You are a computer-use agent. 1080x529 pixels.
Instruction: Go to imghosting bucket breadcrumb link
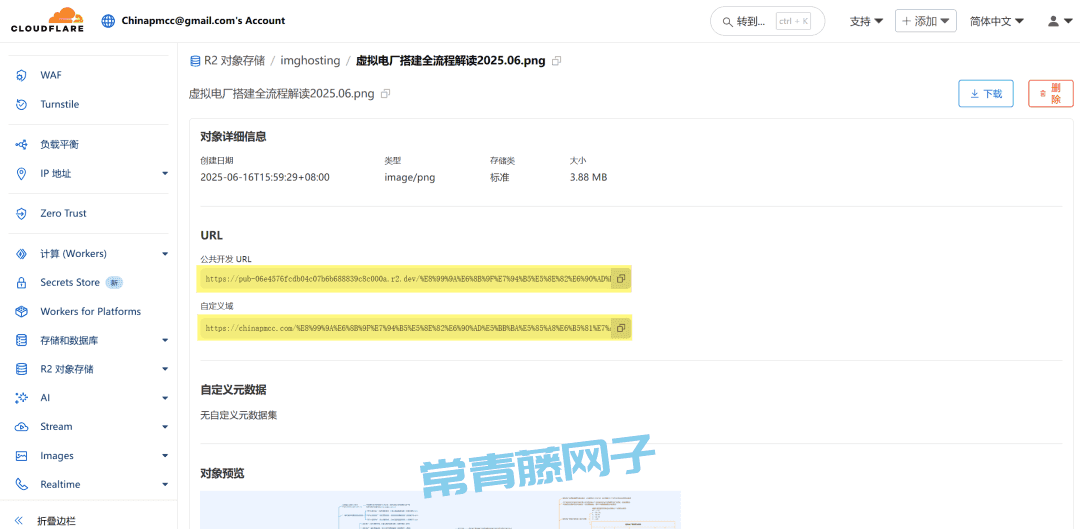[311, 61]
